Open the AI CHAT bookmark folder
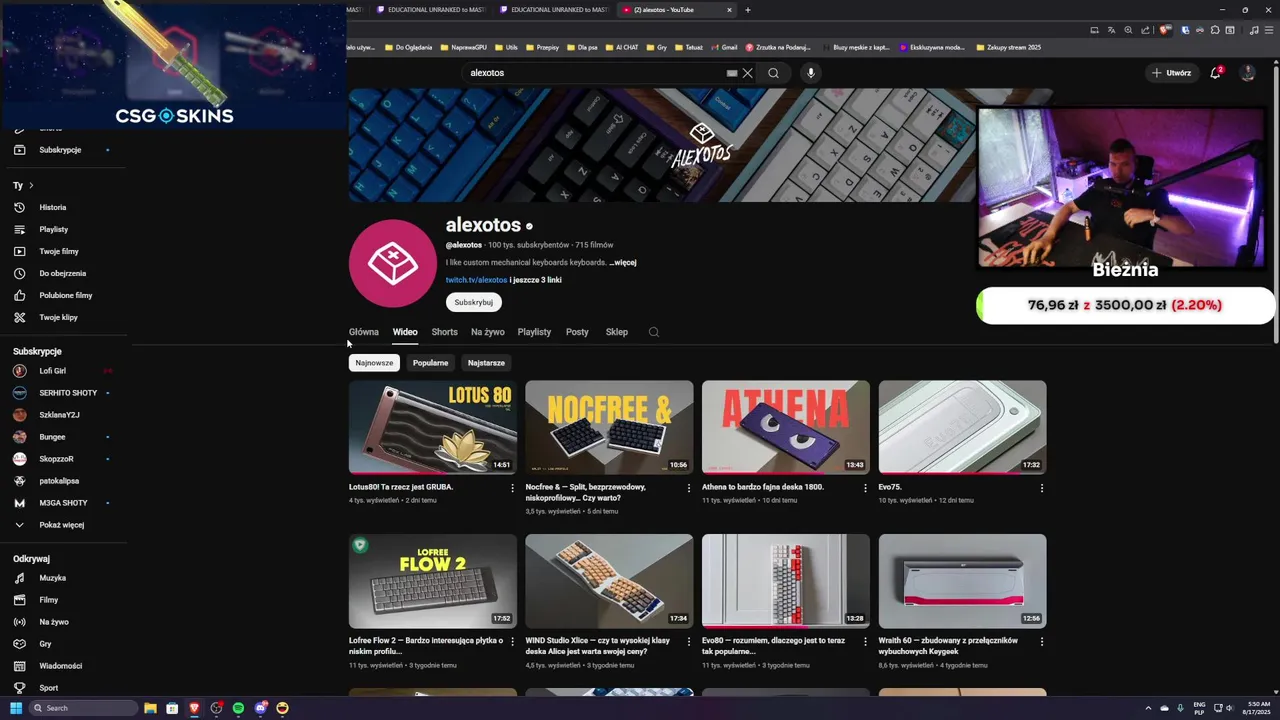This screenshot has height=720, width=1280. pos(622,47)
